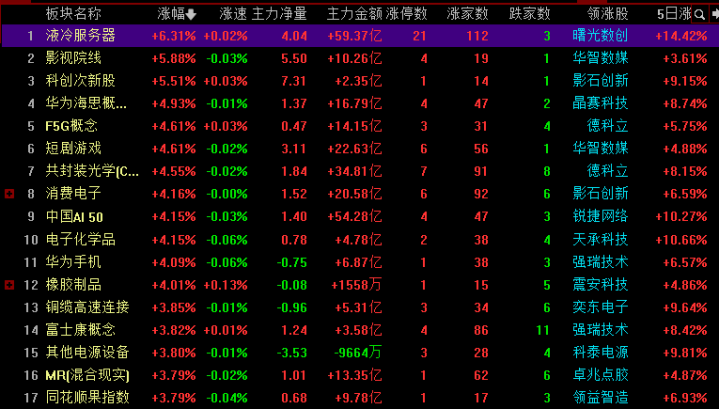Viewport: 719px width, 409px height.
Task: Open leading stock 强瑞技术 in 富士康概念 row
Action: tap(600, 330)
